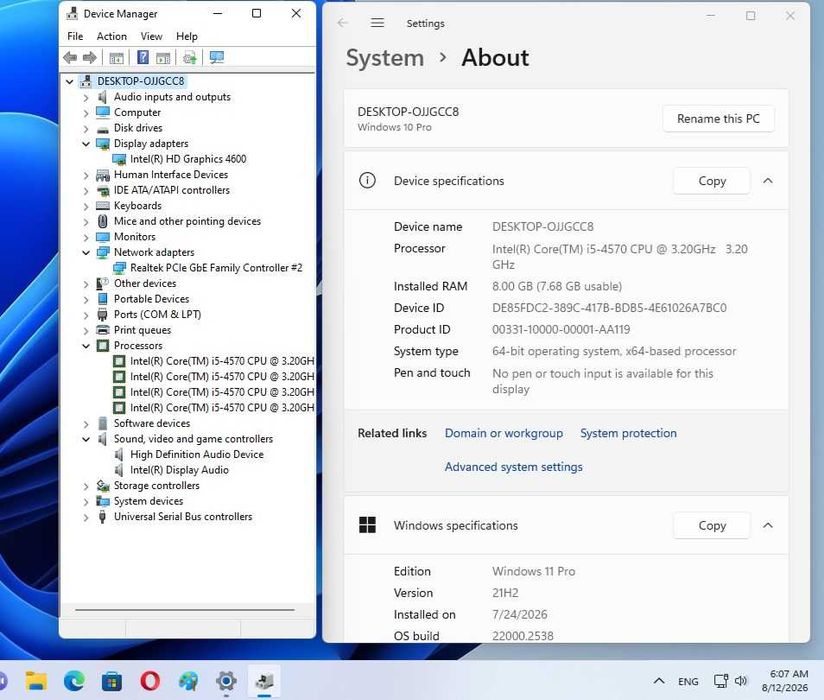824x700 pixels.
Task: Copy the Device specifications
Action: point(712,181)
